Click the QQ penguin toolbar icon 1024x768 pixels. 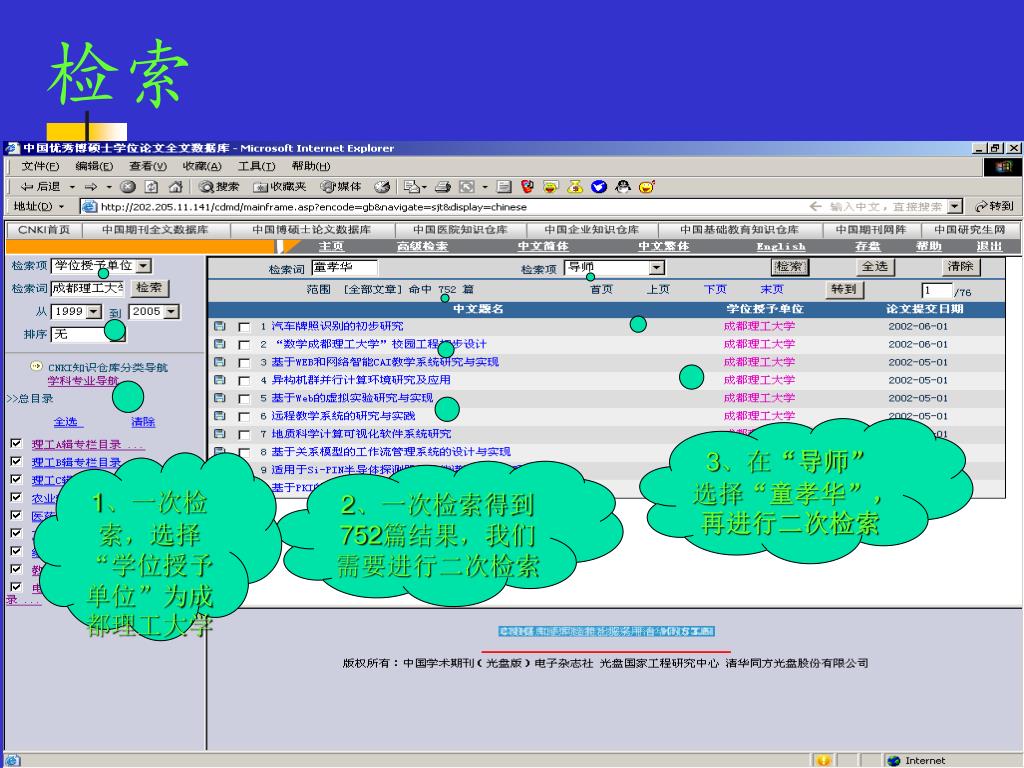pos(623,187)
